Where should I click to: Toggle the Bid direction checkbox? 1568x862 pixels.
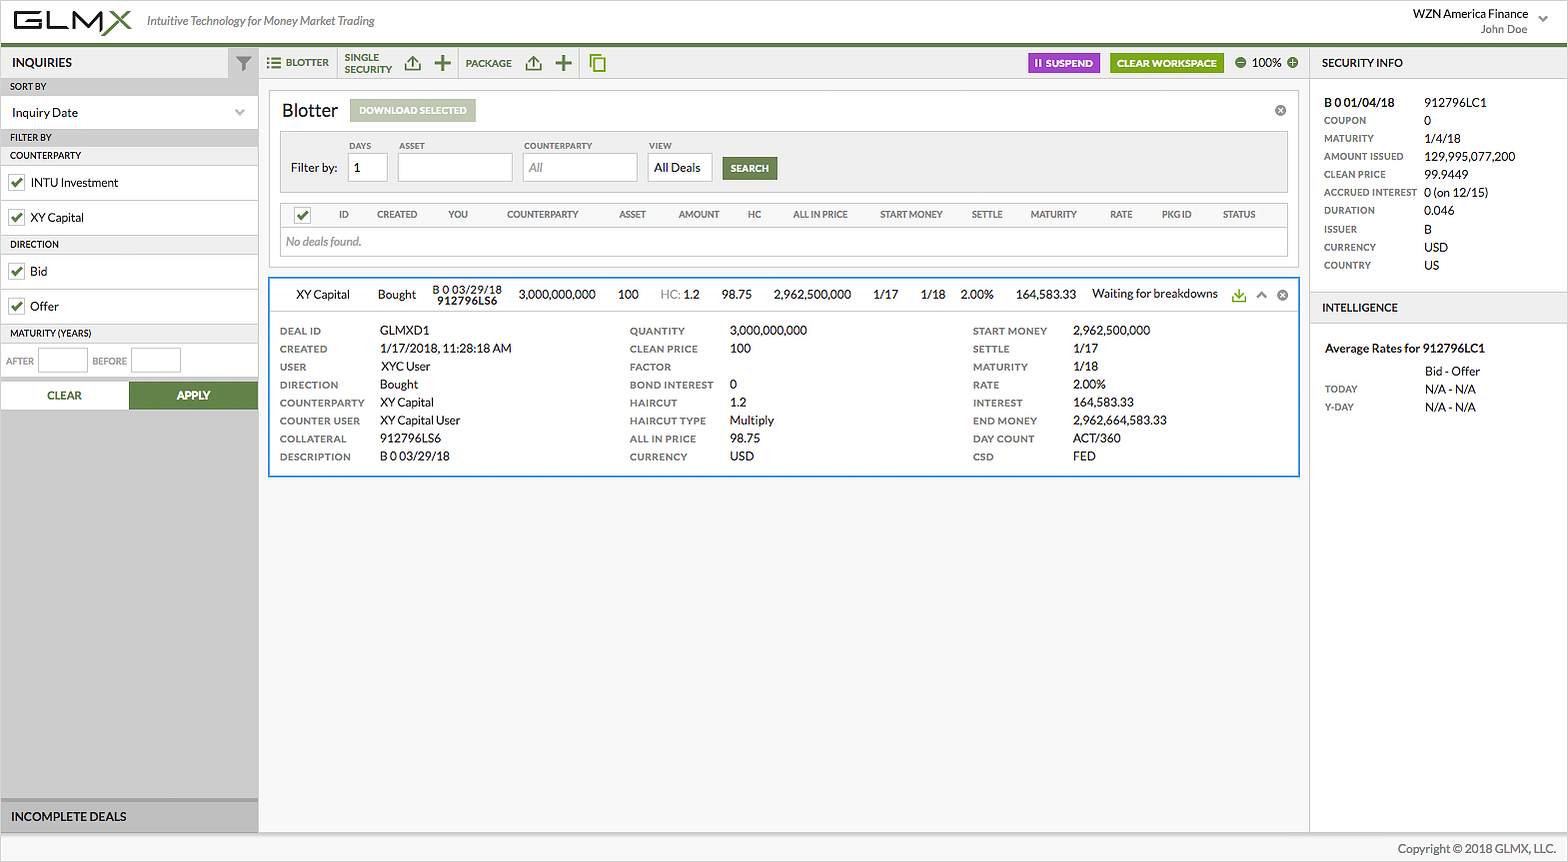pos(17,271)
